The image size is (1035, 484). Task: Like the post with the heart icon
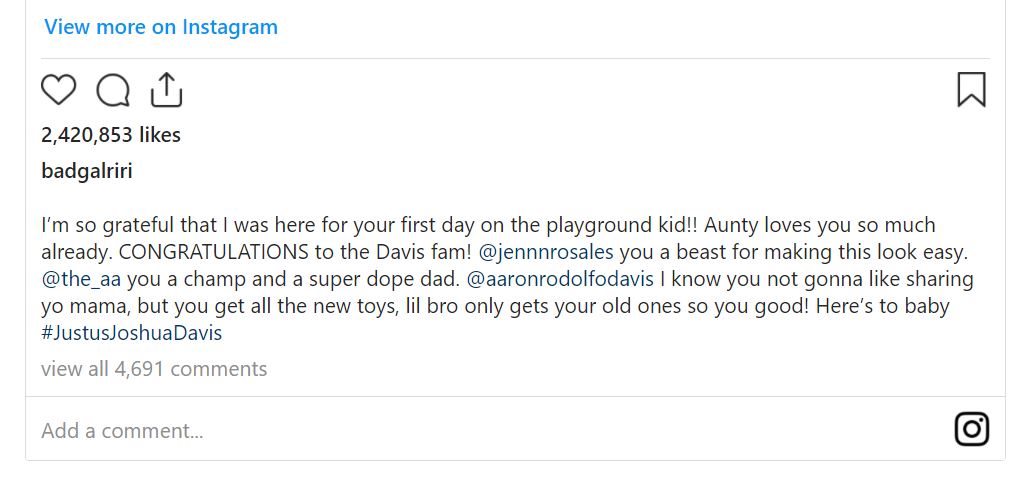(59, 90)
